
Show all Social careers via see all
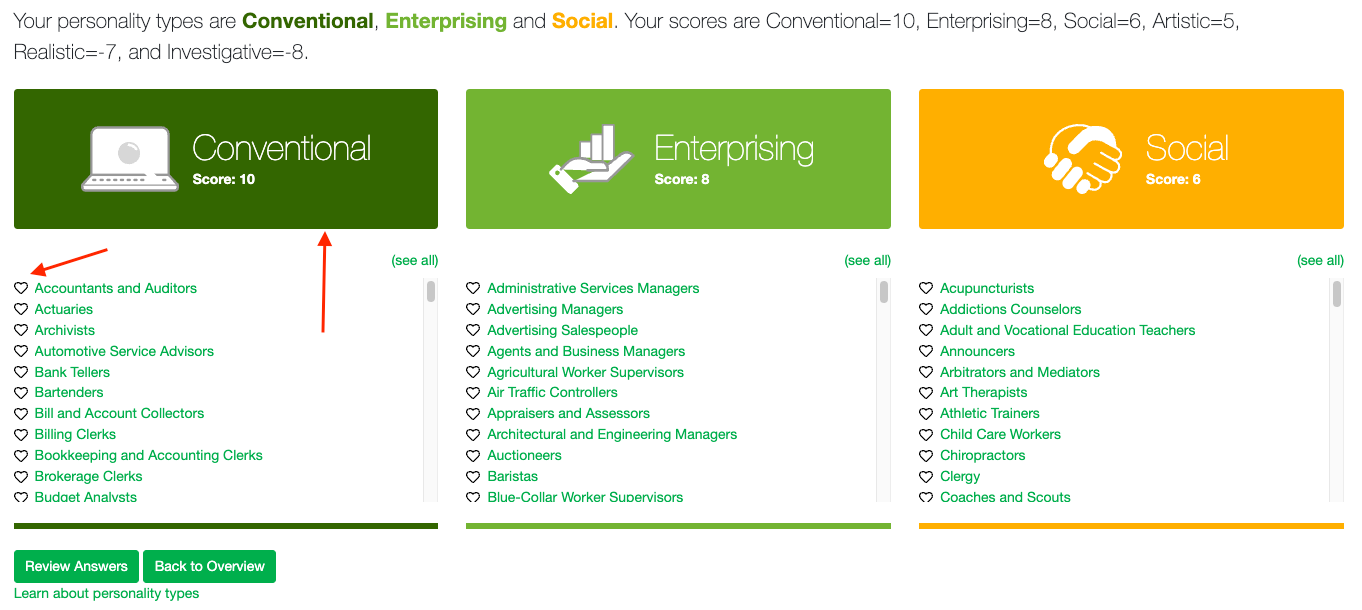click(x=1320, y=261)
